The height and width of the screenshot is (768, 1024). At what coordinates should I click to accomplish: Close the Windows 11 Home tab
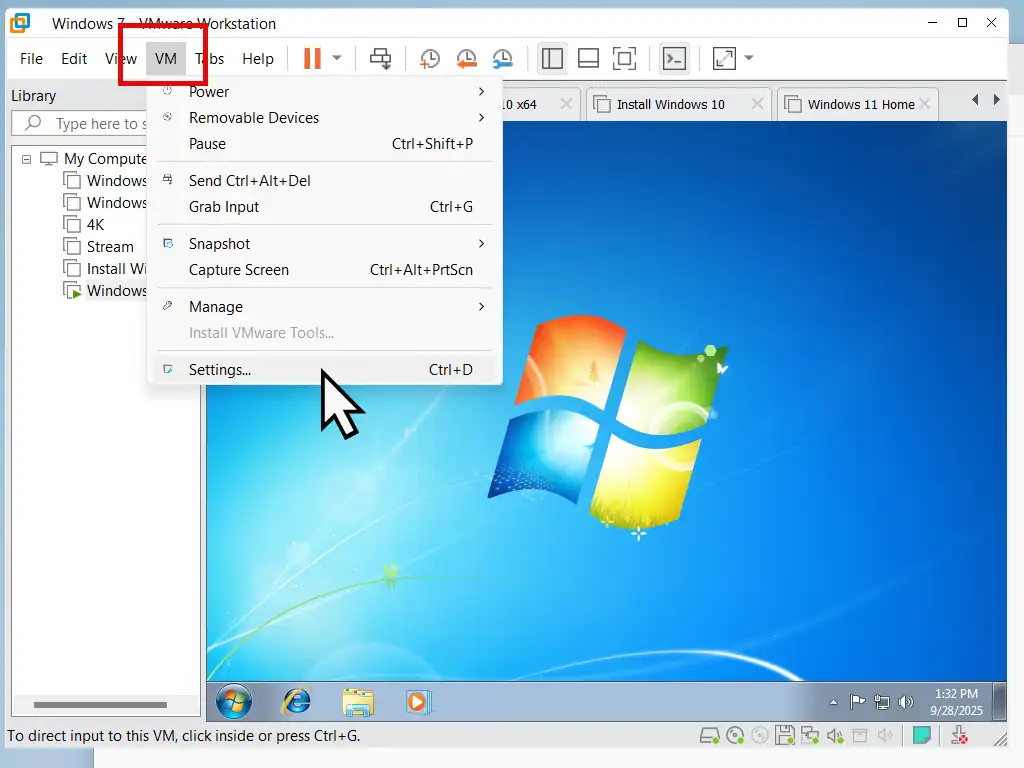point(924,104)
